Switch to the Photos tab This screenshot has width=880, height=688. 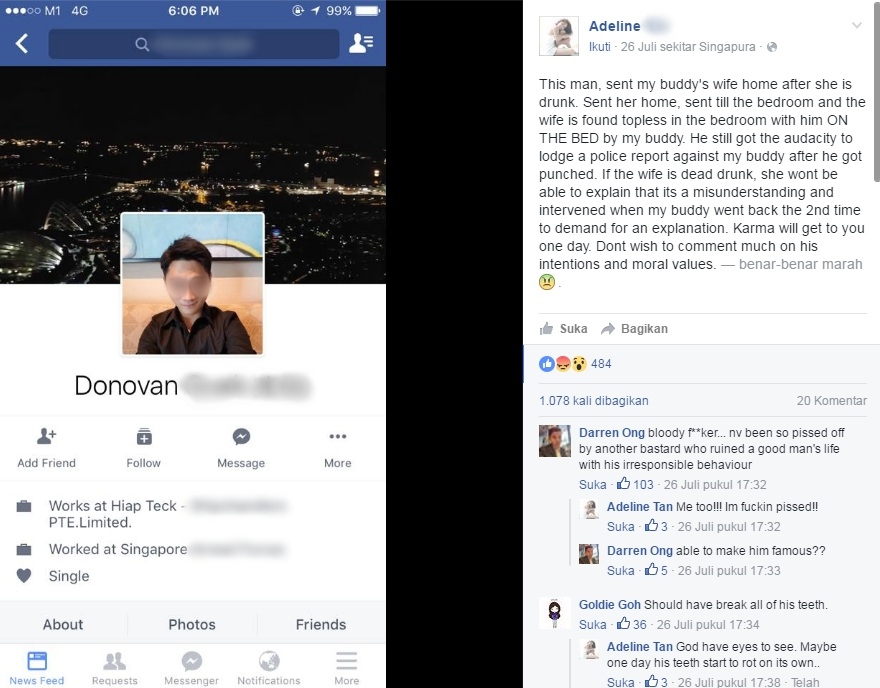click(x=192, y=625)
